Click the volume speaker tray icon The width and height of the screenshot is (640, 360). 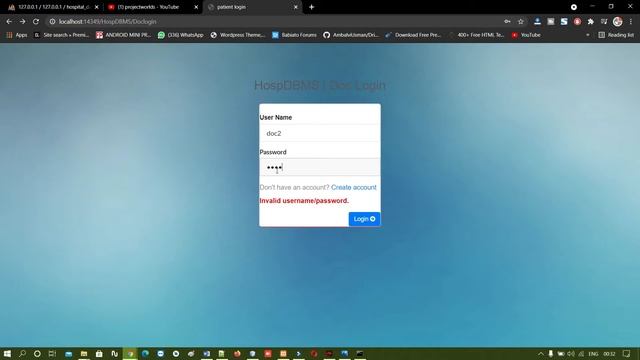tap(571, 353)
